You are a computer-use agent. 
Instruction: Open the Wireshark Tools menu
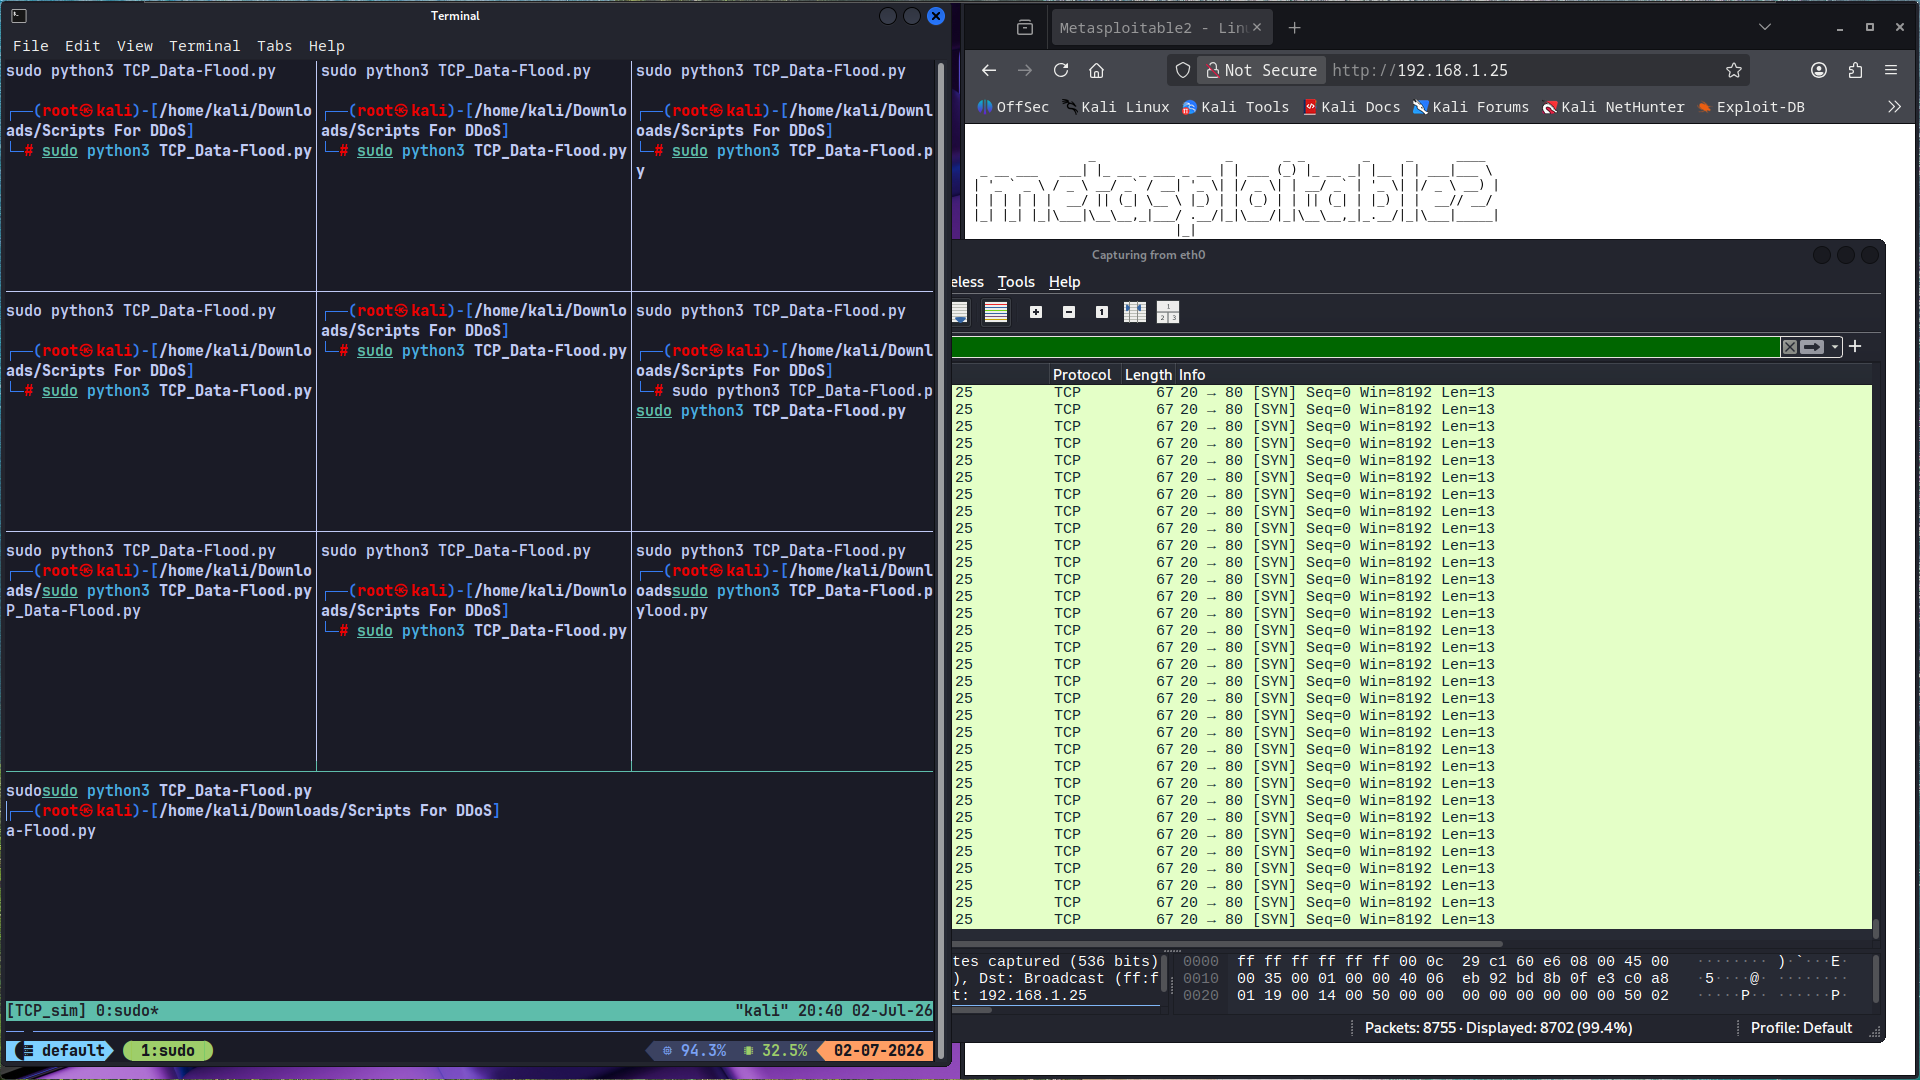pos(1016,282)
